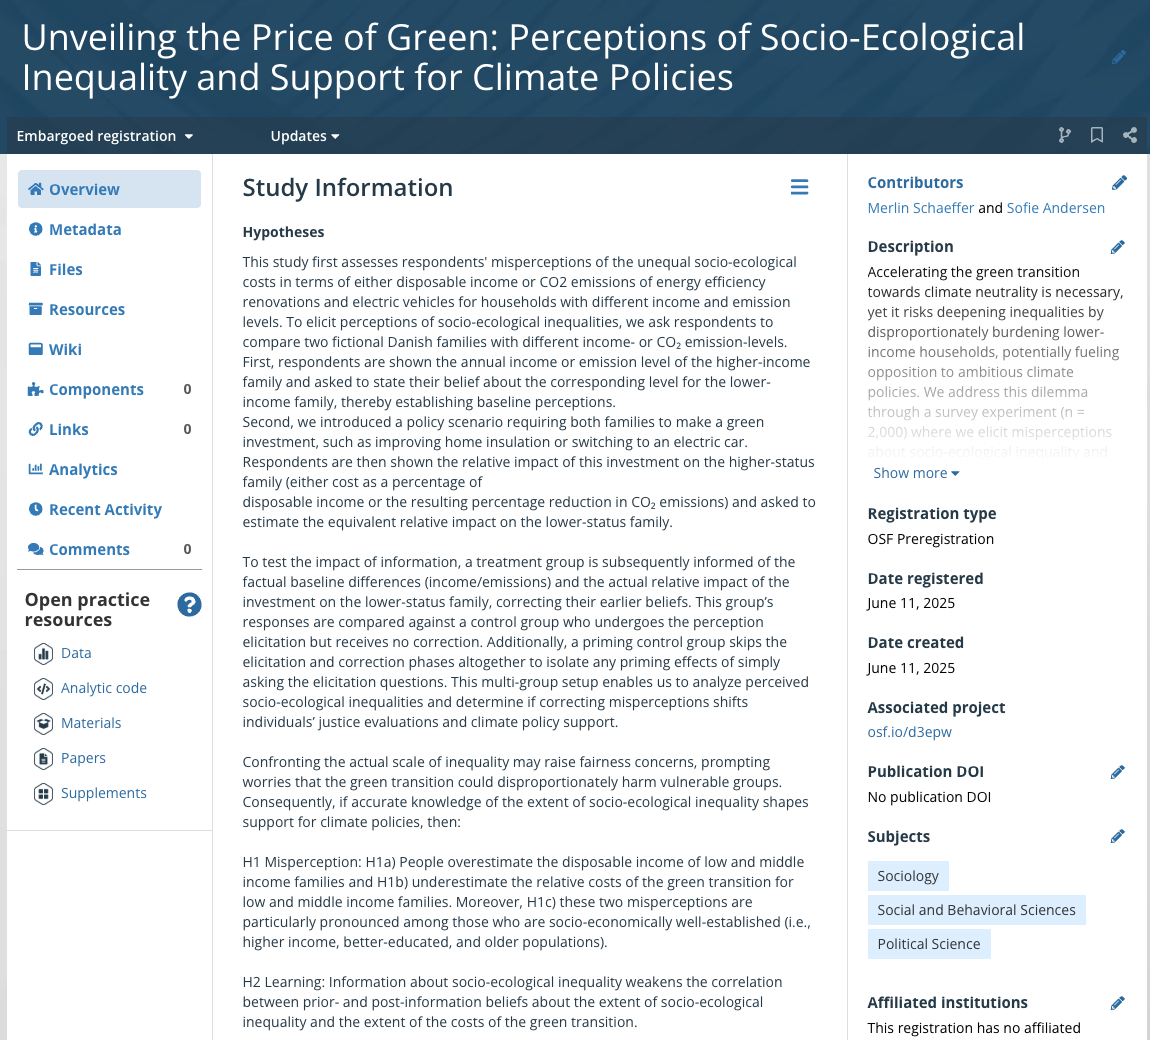Edit Subjects using the pencil icon

pos(1118,836)
